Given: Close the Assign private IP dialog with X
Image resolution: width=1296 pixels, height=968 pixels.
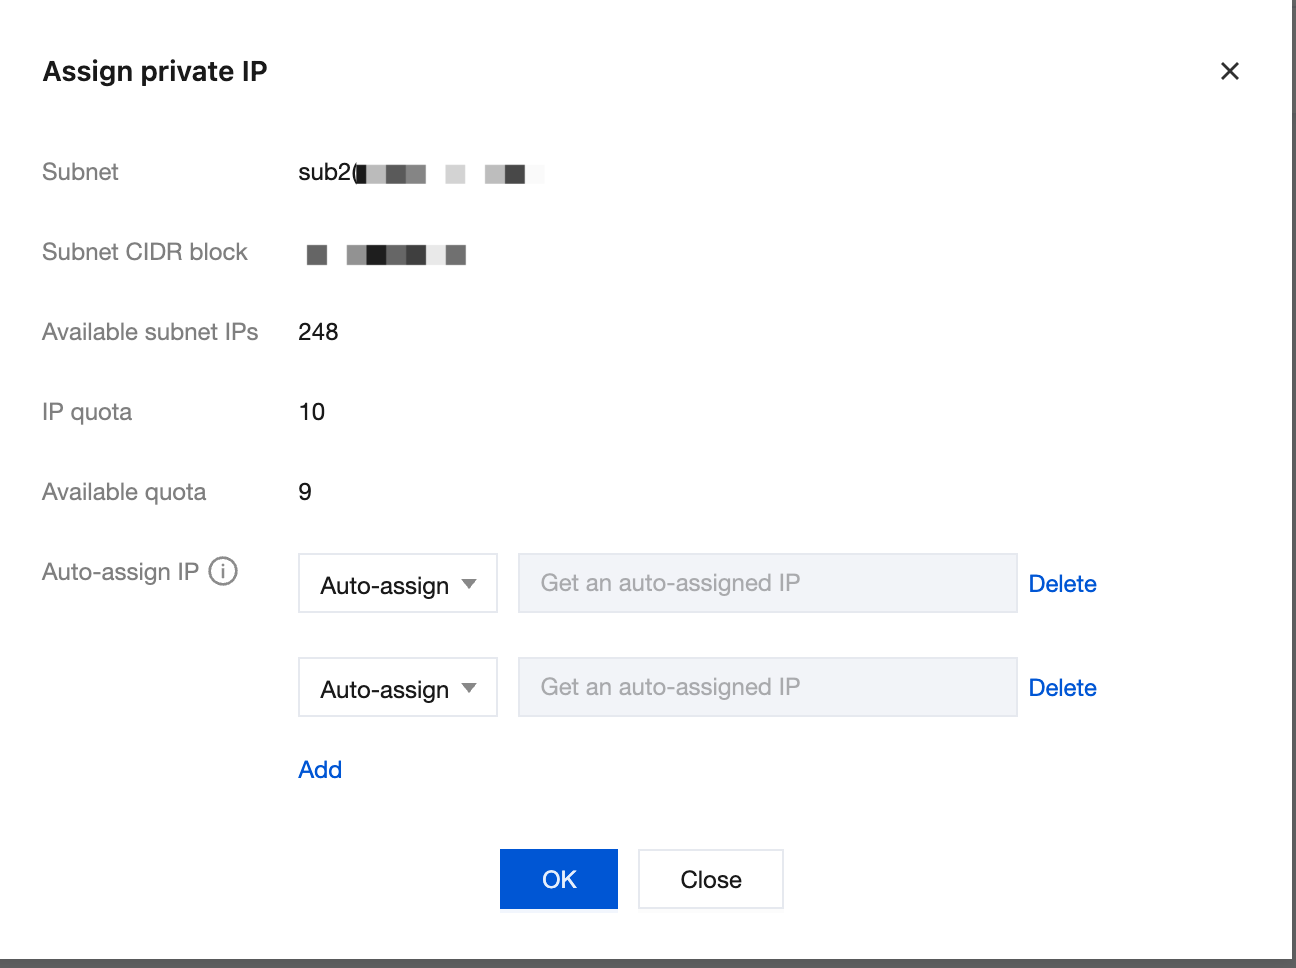Looking at the screenshot, I should click(1230, 71).
